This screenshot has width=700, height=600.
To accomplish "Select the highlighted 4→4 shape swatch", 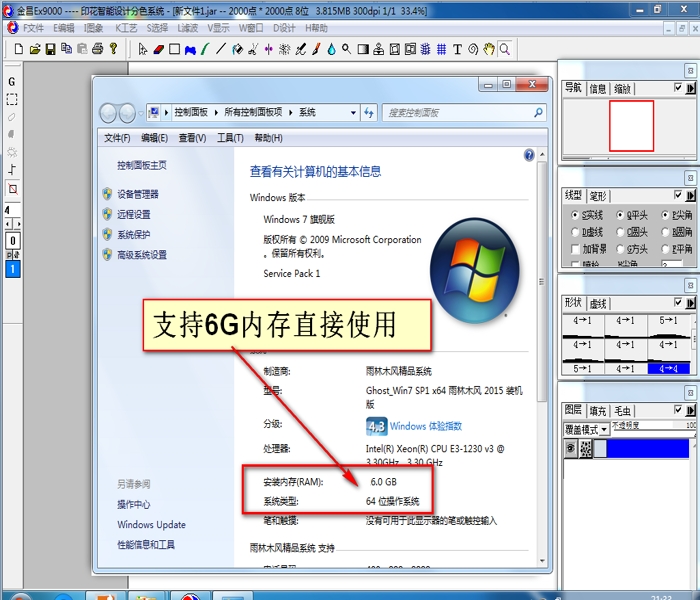I will coord(668,369).
